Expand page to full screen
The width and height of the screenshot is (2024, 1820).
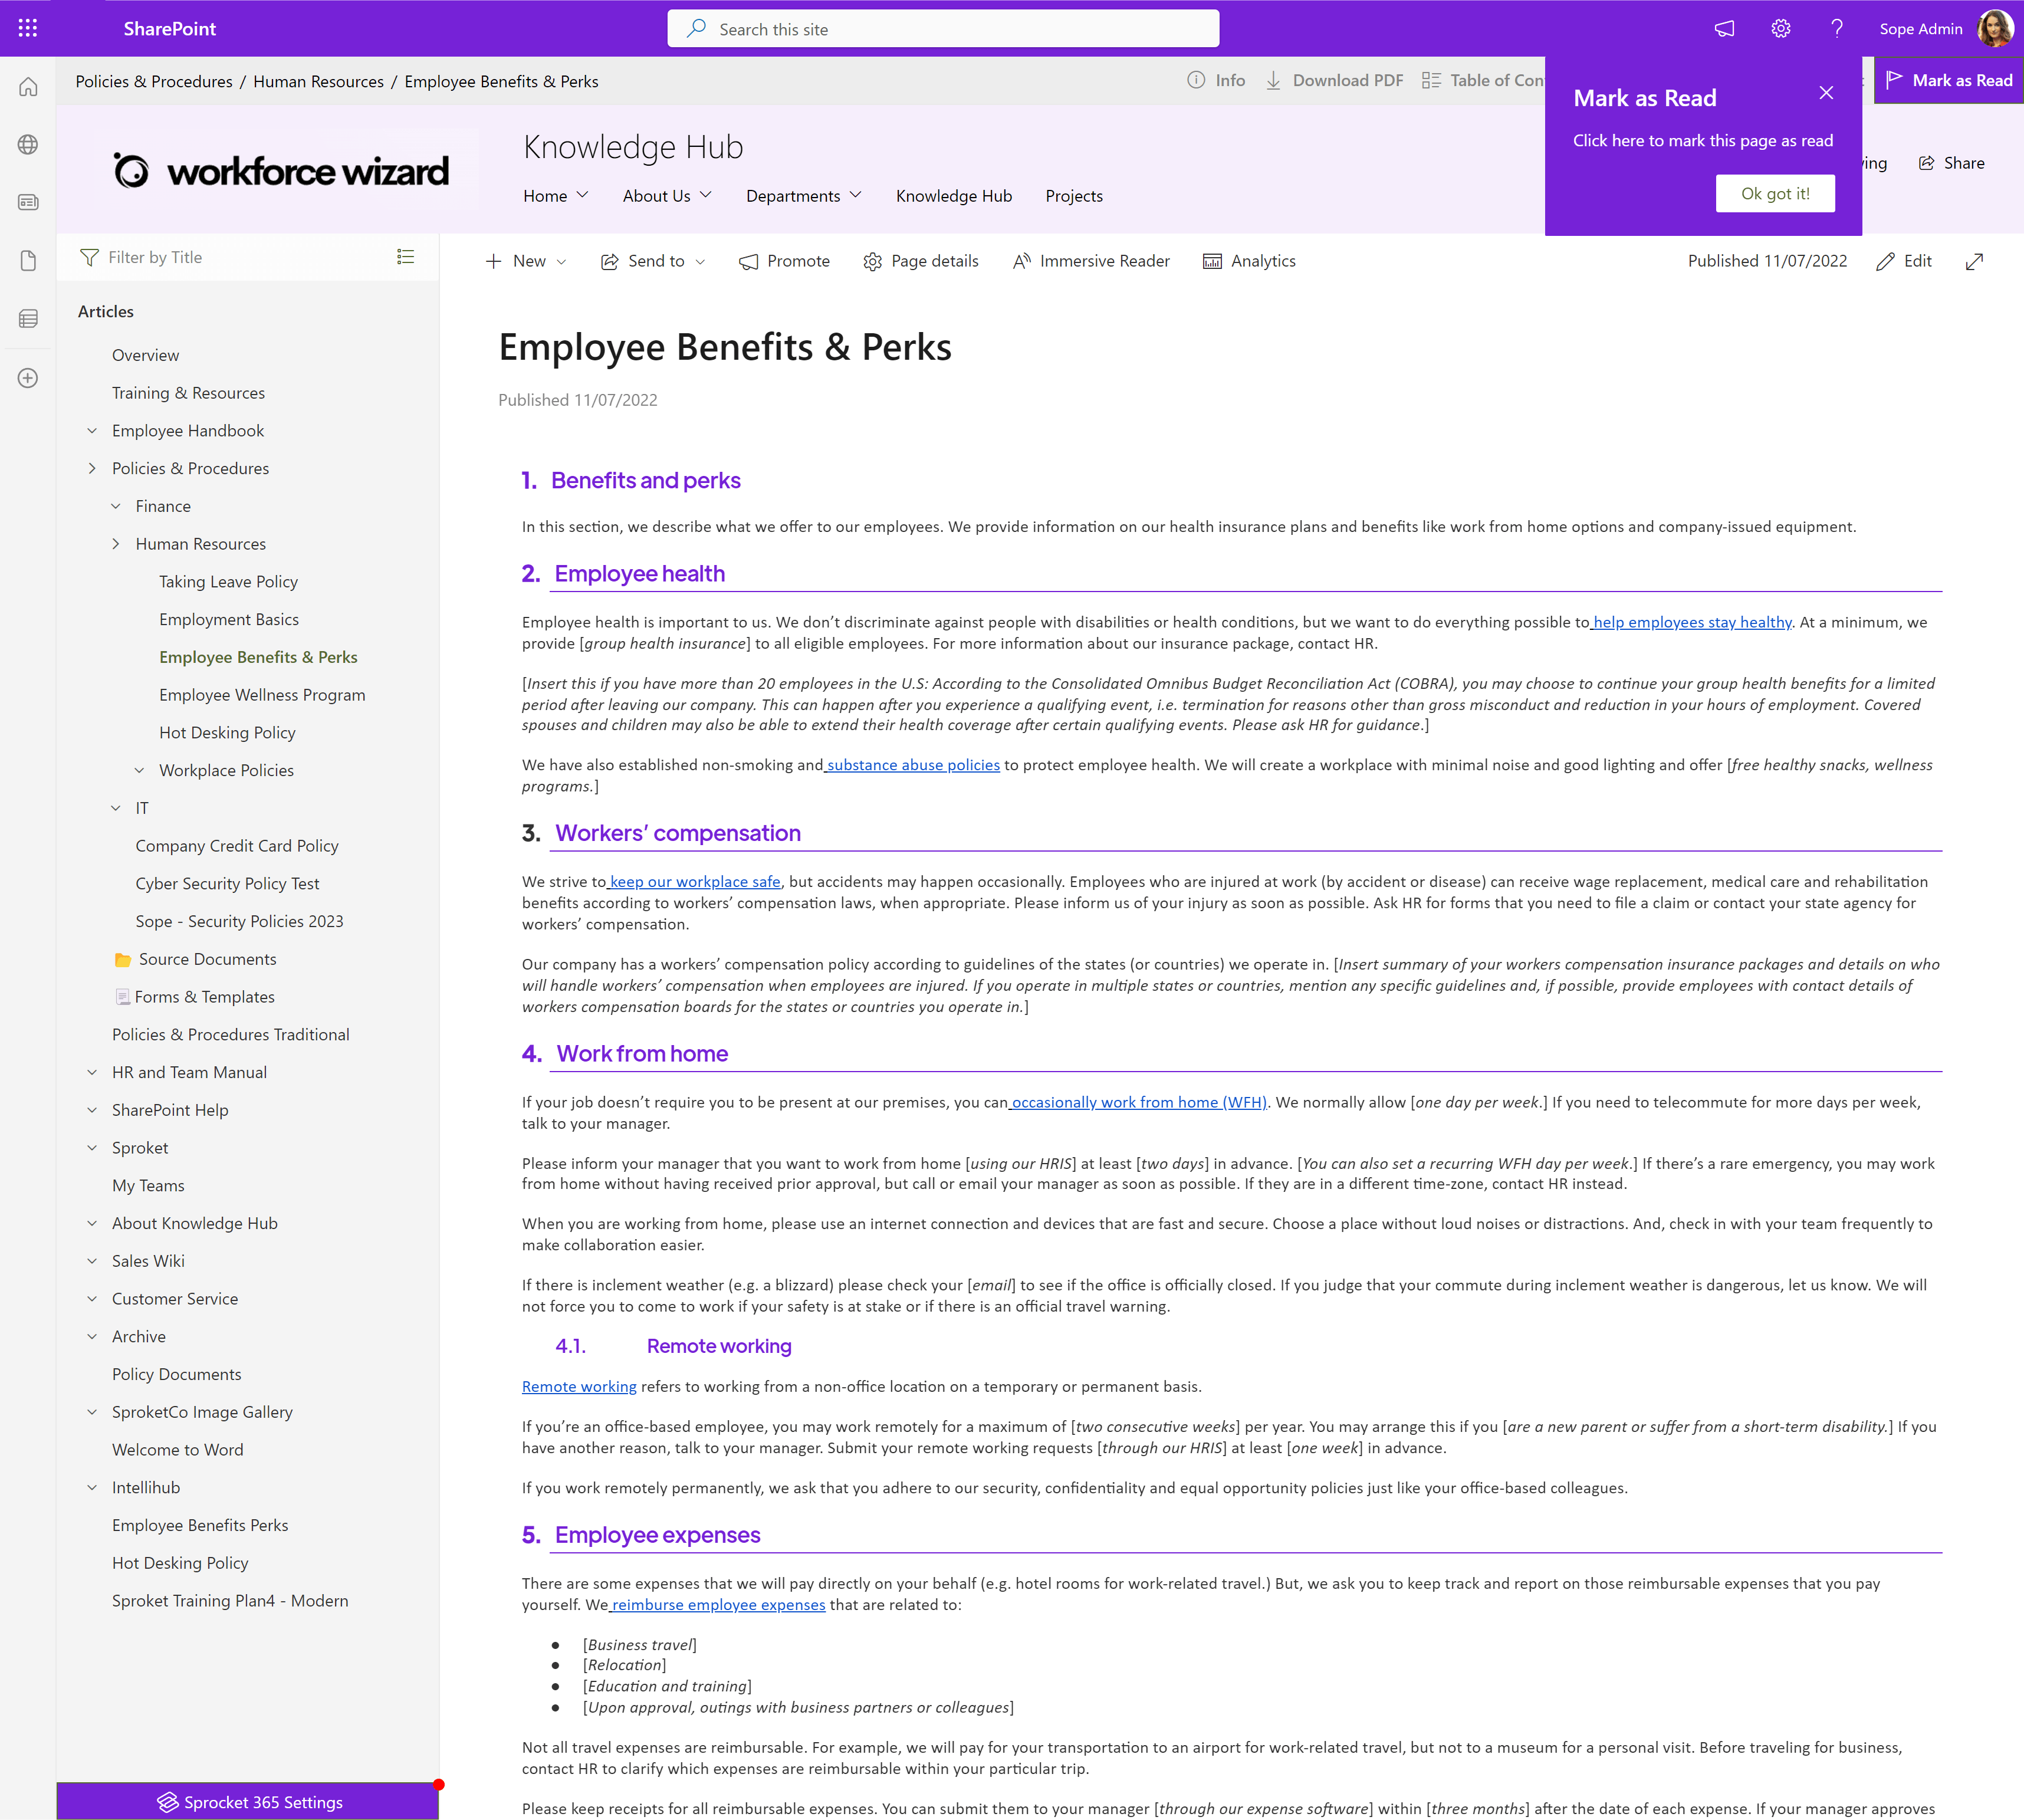[x=1974, y=261]
